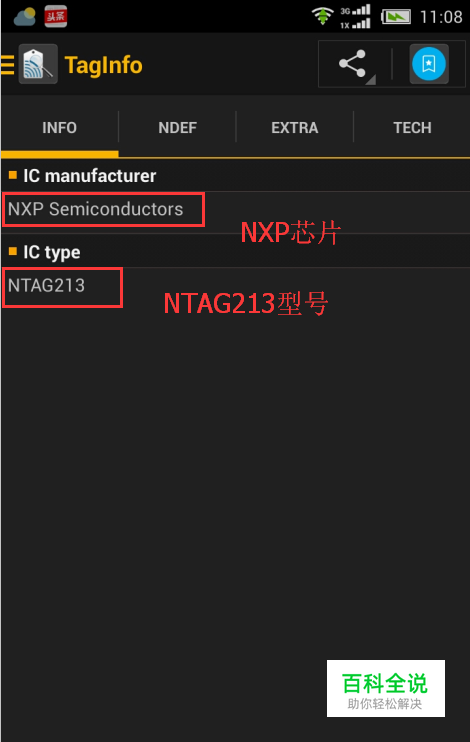Tap the blue bookmark star icon
Image resolution: width=470 pixels, height=742 pixels.
coord(429,64)
